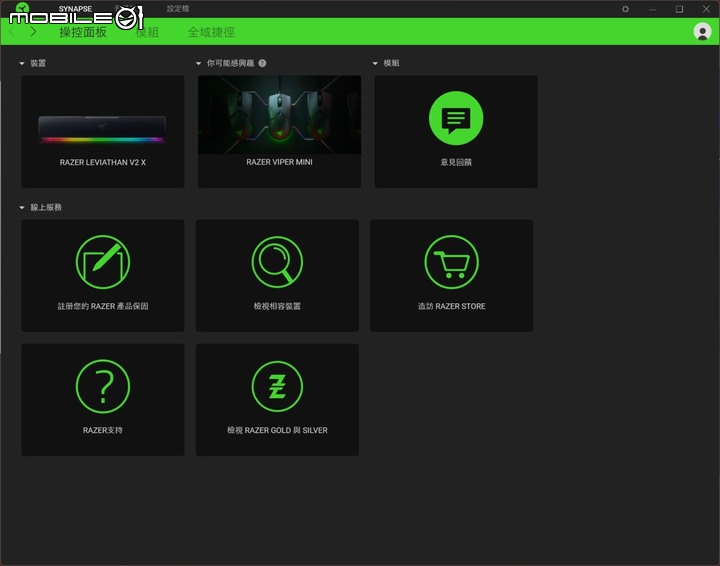This screenshot has height=566, width=720.
Task: Close the Synapse window
Action: click(706, 9)
